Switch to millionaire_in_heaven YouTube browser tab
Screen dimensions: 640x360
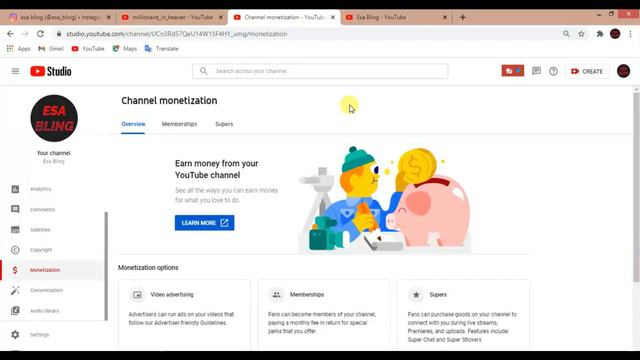pyautogui.click(x=172, y=17)
